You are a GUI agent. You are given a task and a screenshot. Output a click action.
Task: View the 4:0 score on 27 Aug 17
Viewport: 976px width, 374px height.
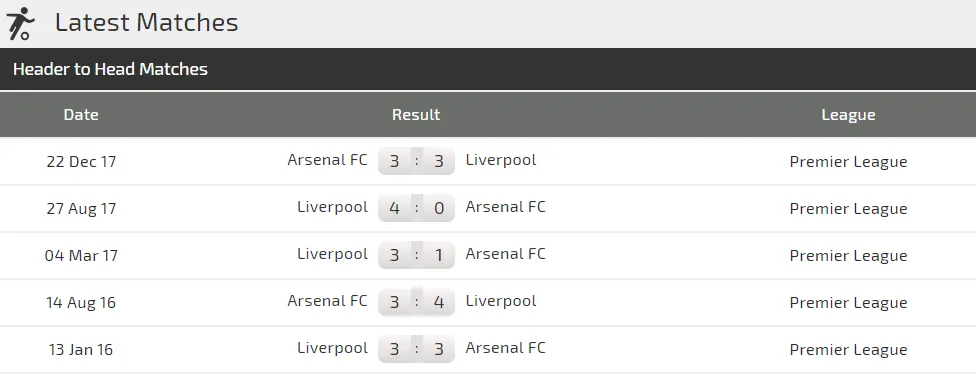click(x=416, y=208)
